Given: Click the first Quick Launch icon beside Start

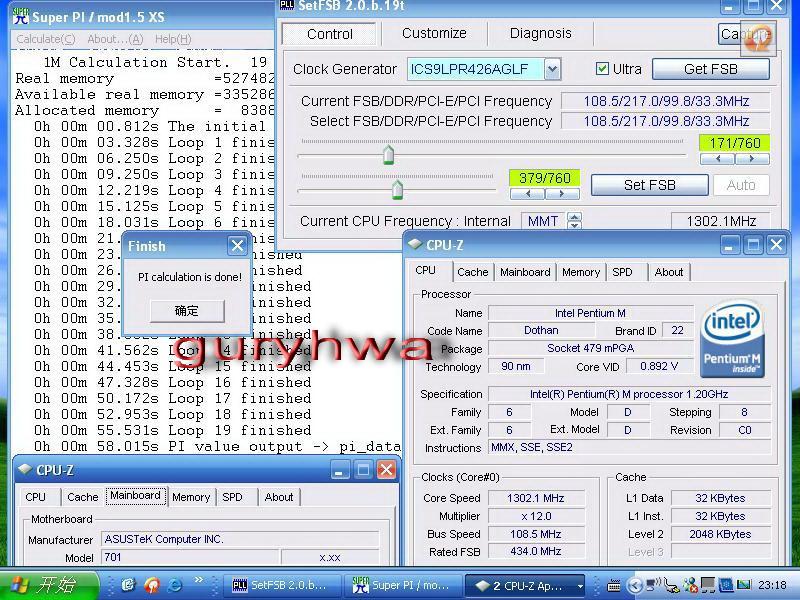Looking at the screenshot, I should tap(128, 585).
